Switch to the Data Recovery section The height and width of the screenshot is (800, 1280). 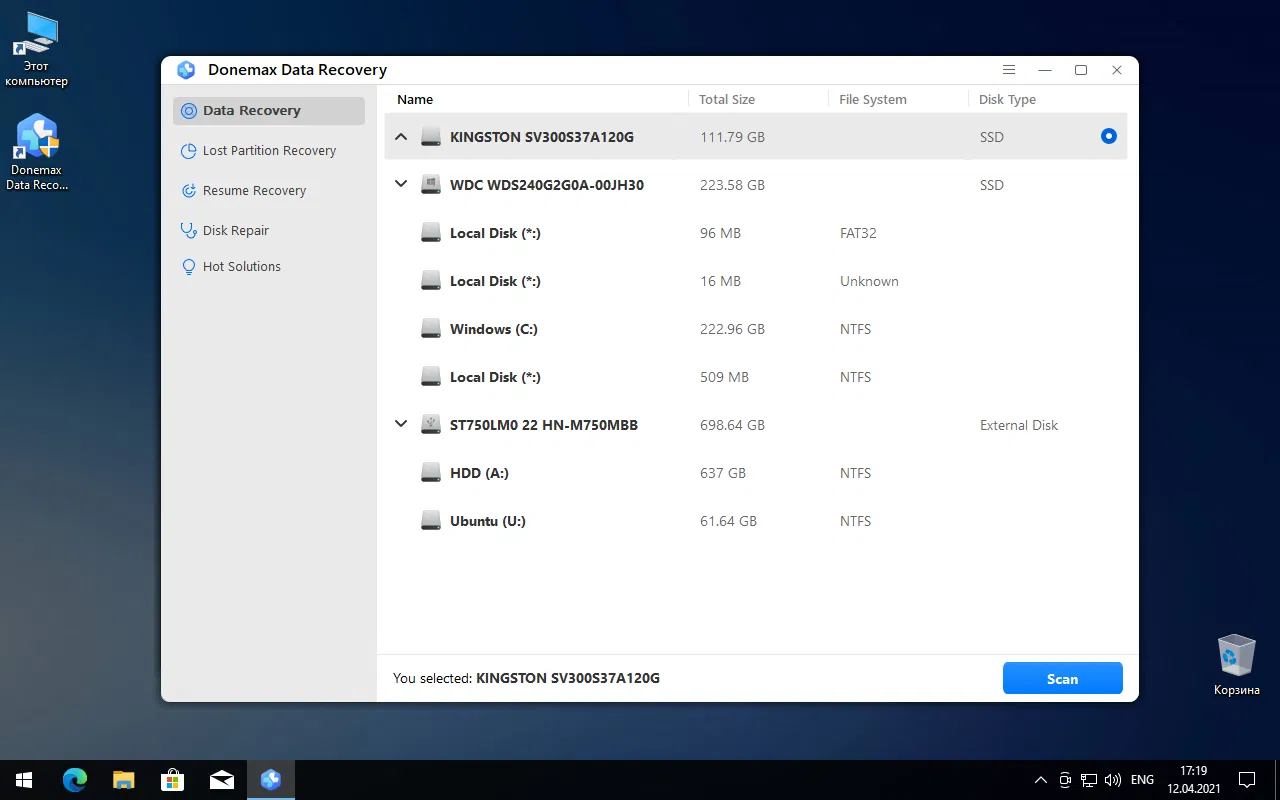click(251, 110)
